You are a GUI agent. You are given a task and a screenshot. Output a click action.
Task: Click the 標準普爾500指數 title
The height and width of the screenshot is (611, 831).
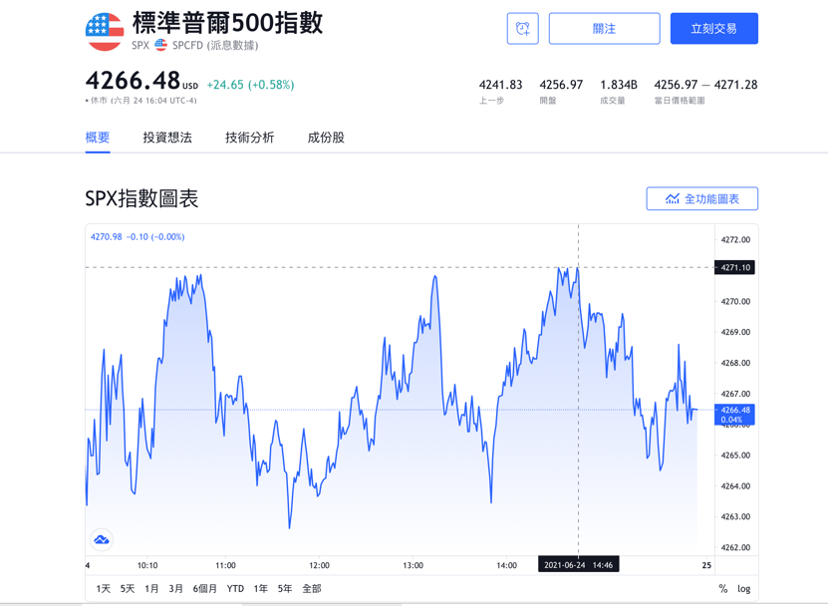click(x=228, y=23)
